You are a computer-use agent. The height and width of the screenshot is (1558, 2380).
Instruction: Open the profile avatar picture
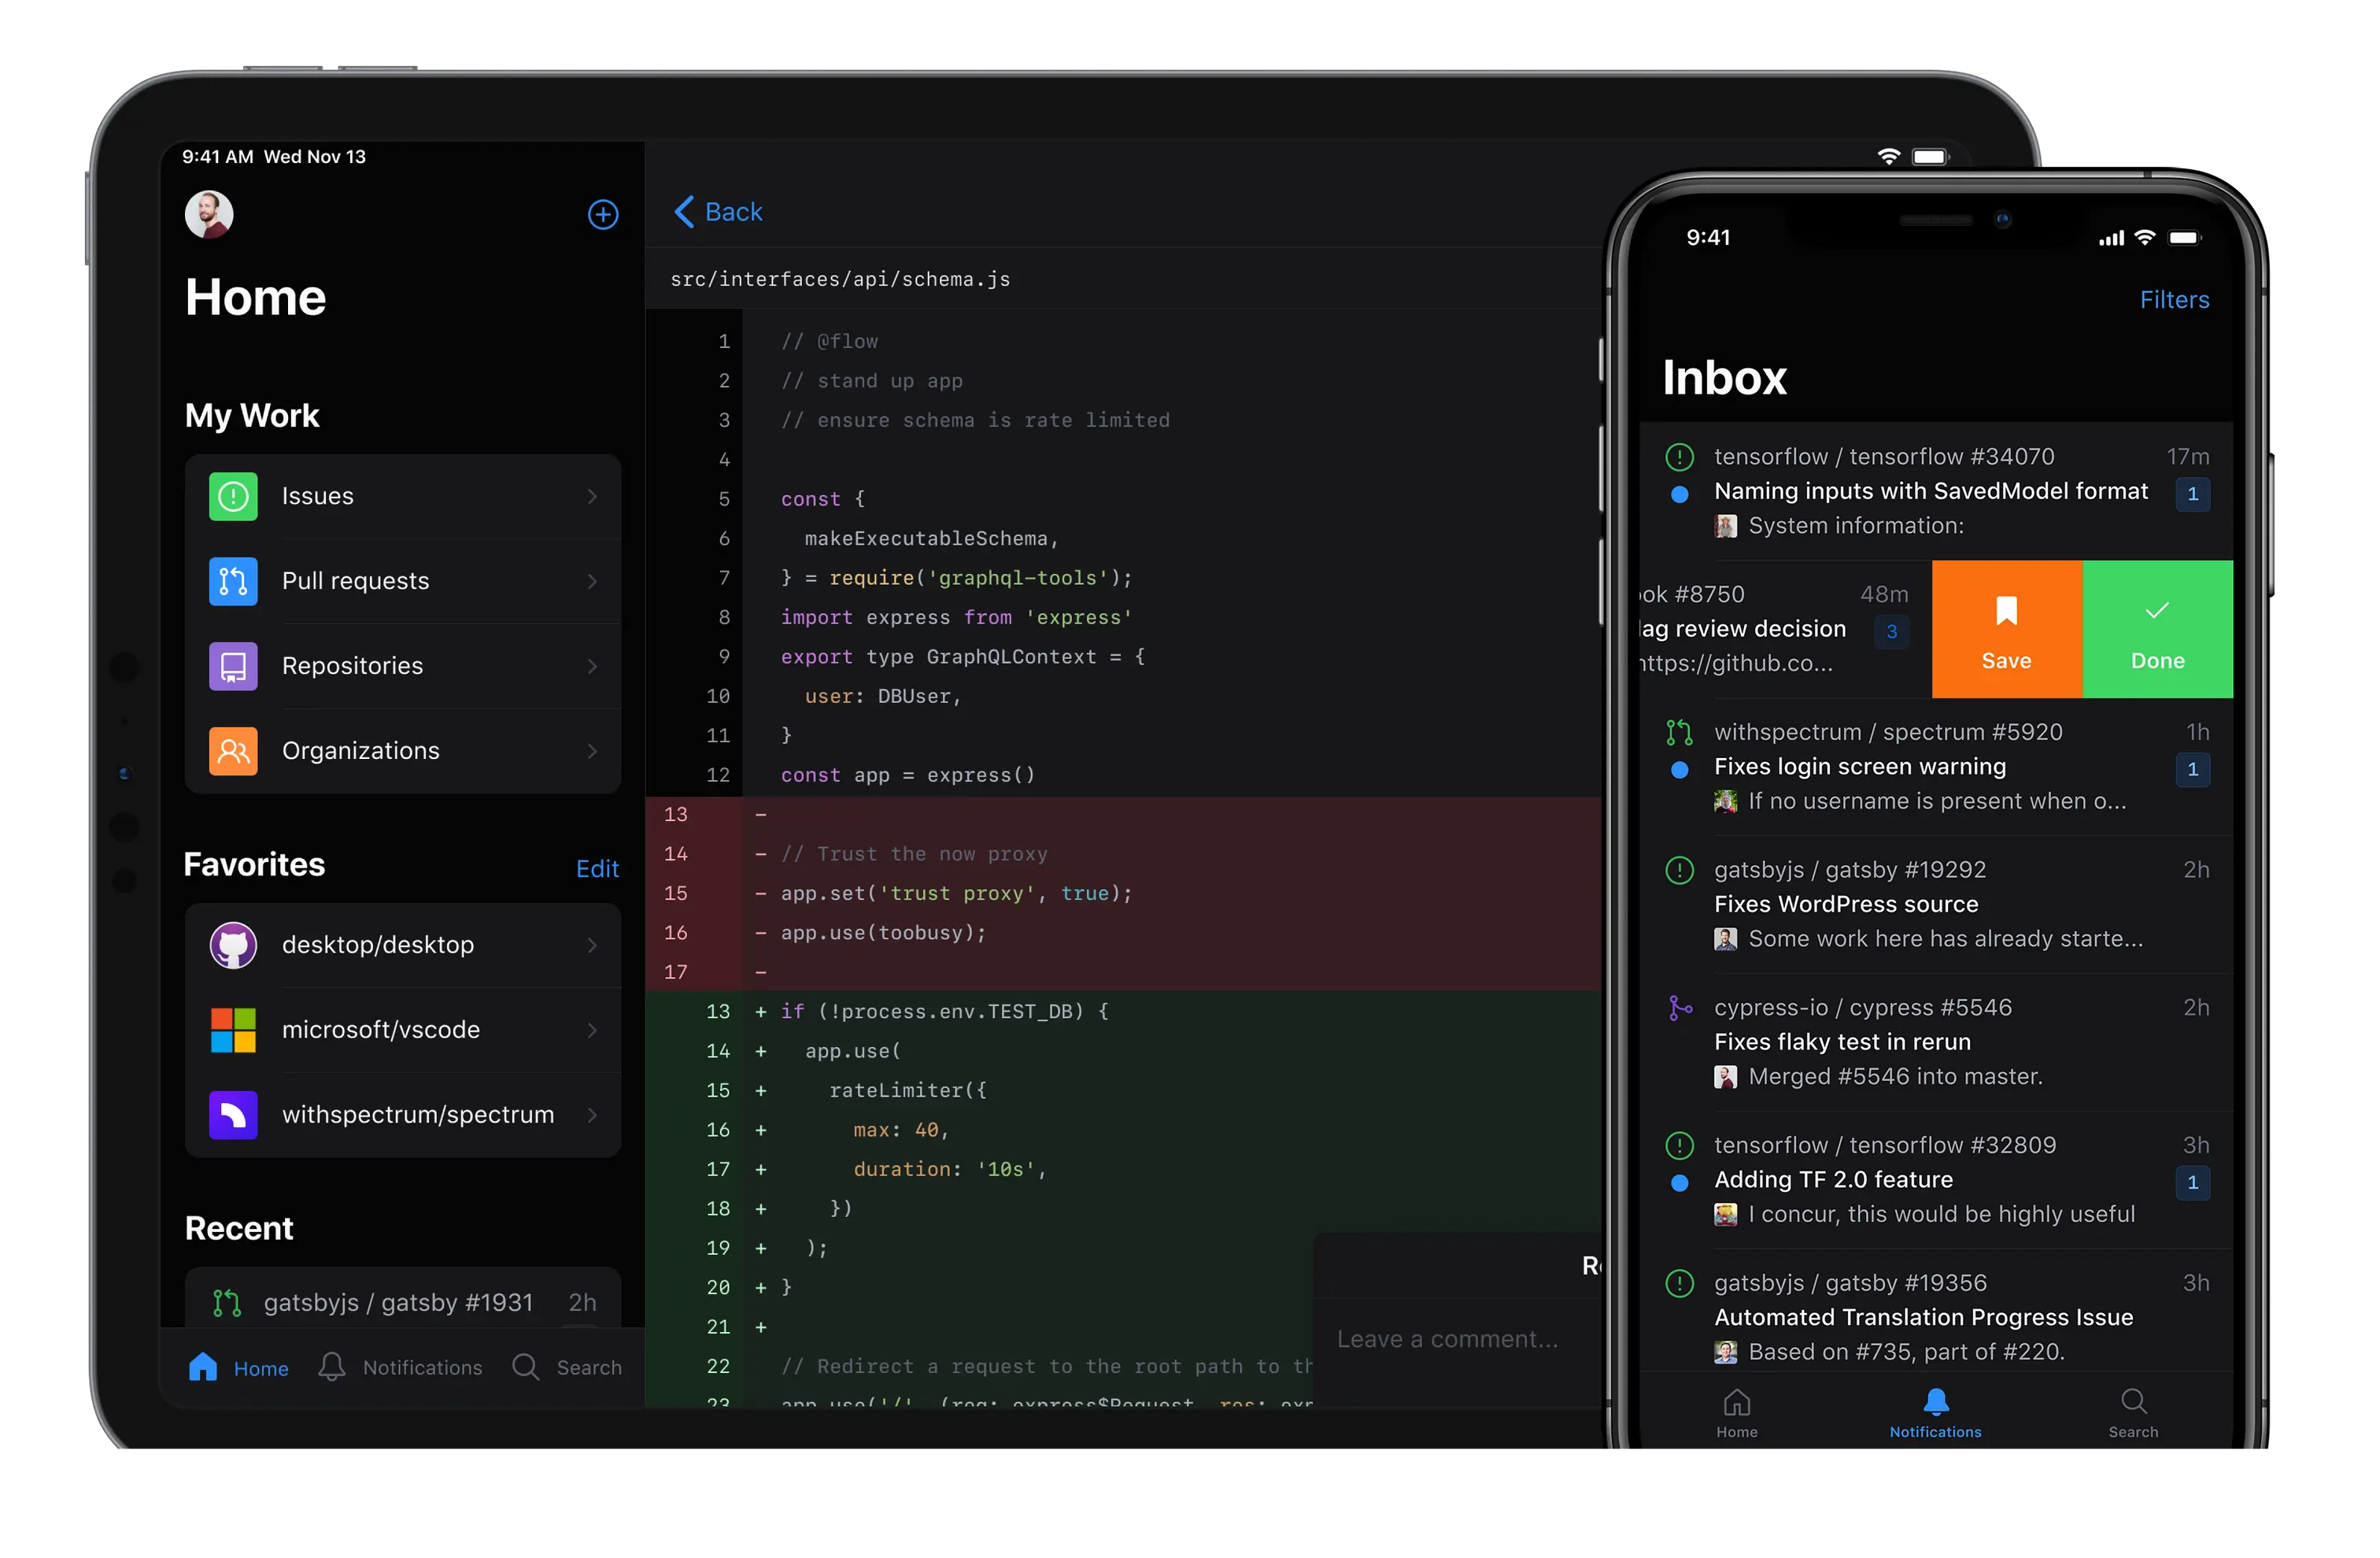point(209,214)
